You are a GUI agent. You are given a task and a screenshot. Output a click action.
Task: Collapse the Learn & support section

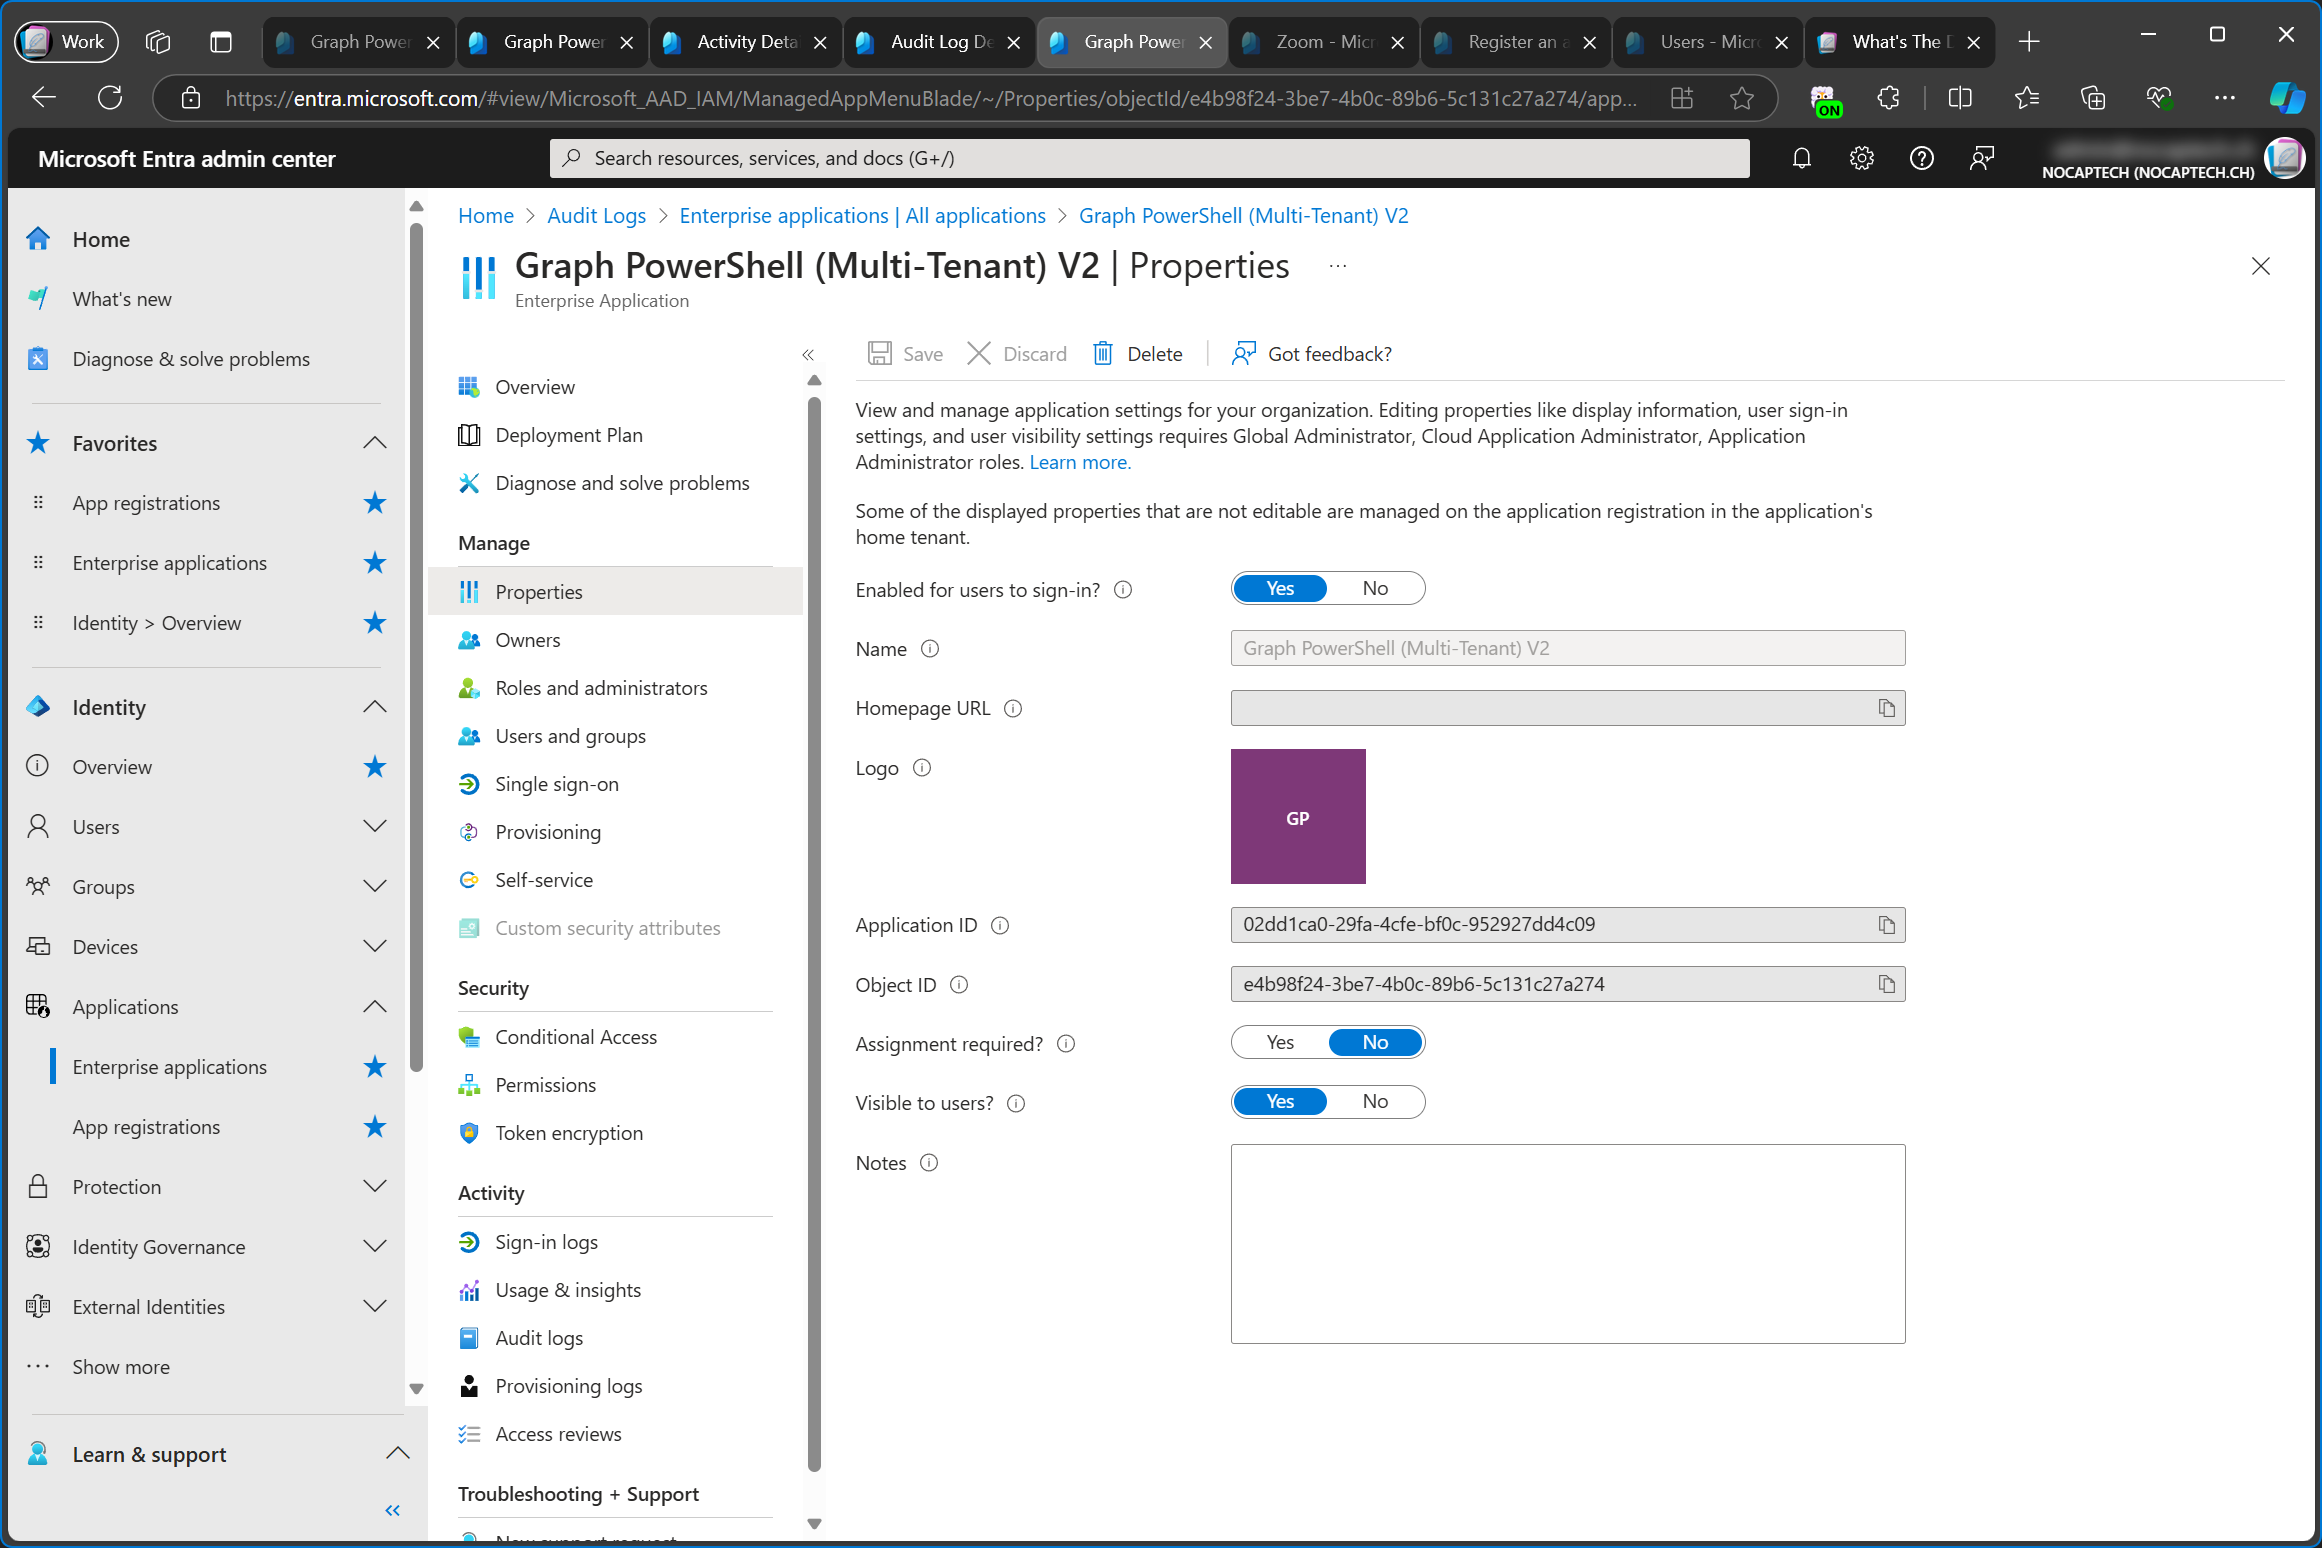point(398,1454)
